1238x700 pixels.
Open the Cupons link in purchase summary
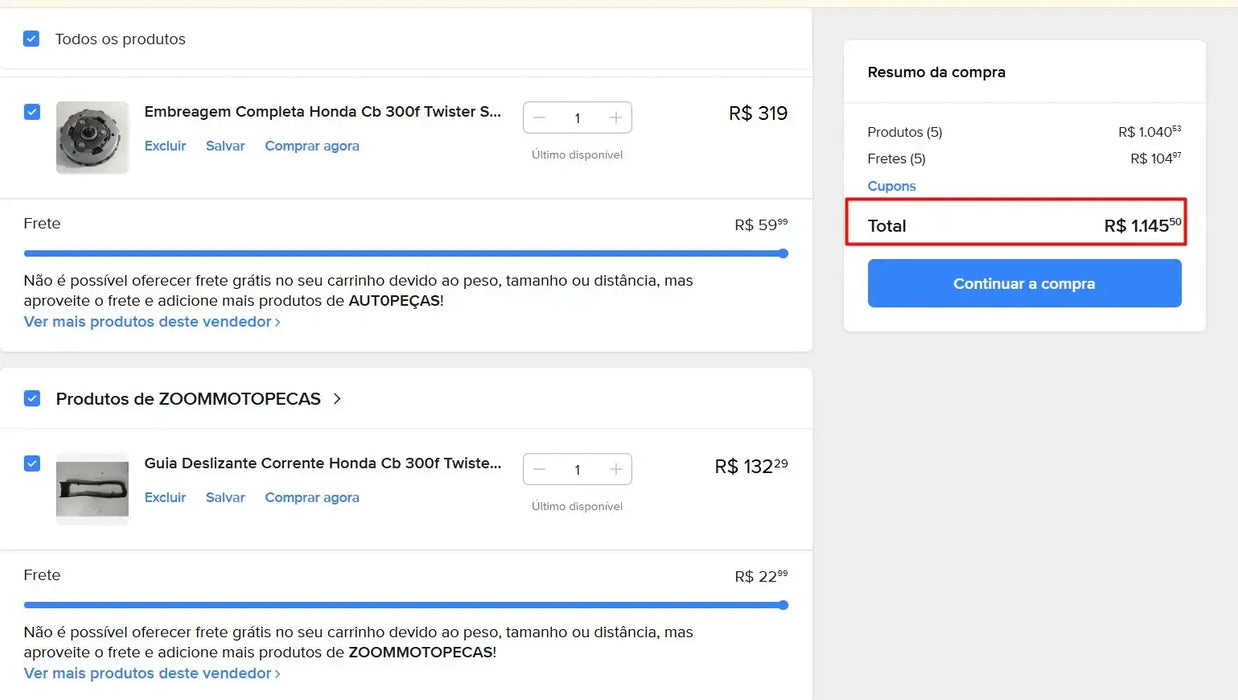pyautogui.click(x=891, y=186)
